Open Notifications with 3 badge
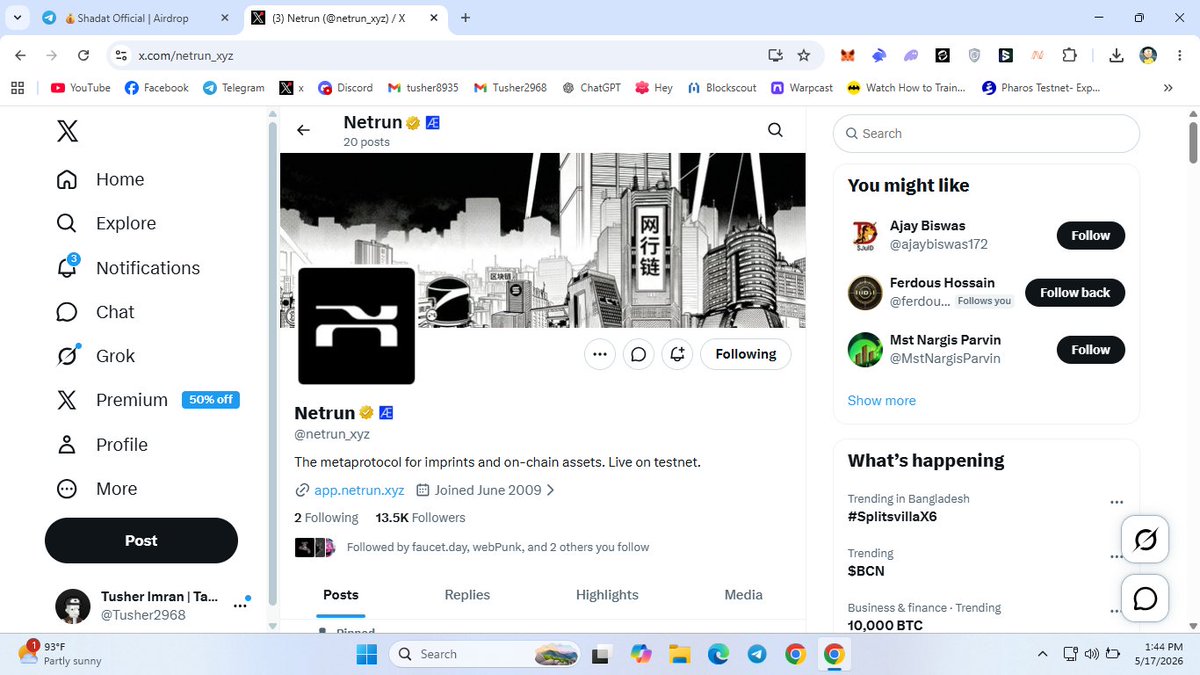 point(128,267)
